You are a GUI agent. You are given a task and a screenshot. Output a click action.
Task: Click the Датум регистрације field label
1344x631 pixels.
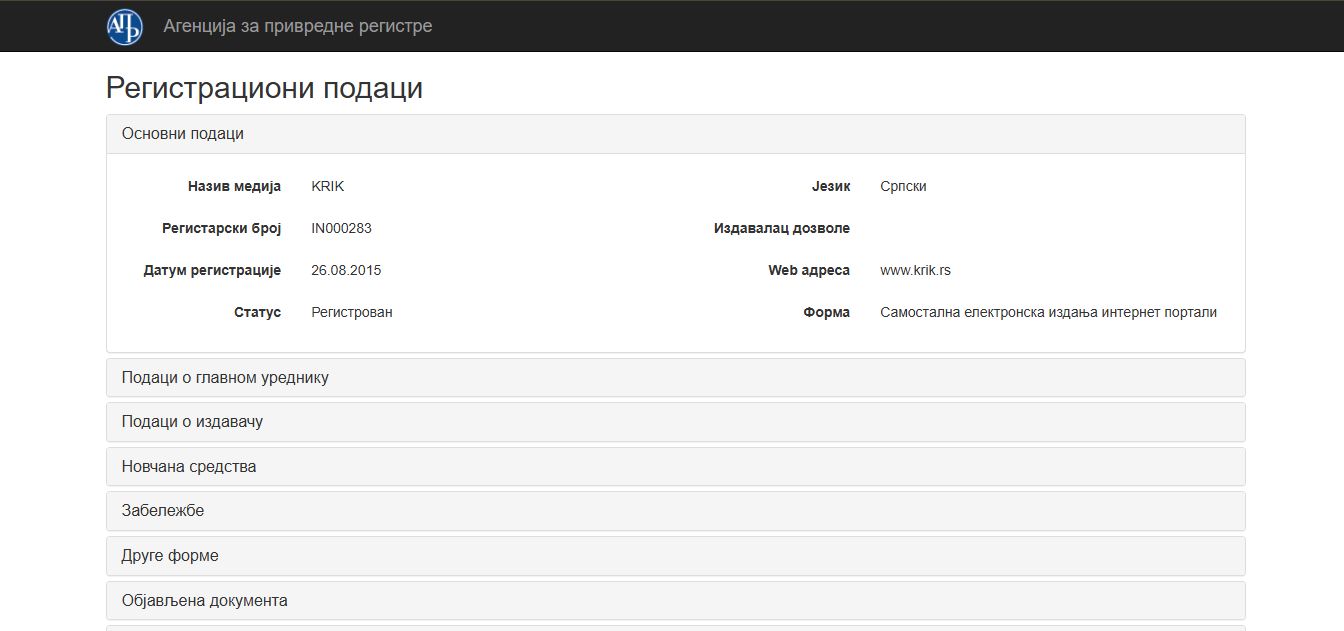tap(212, 271)
